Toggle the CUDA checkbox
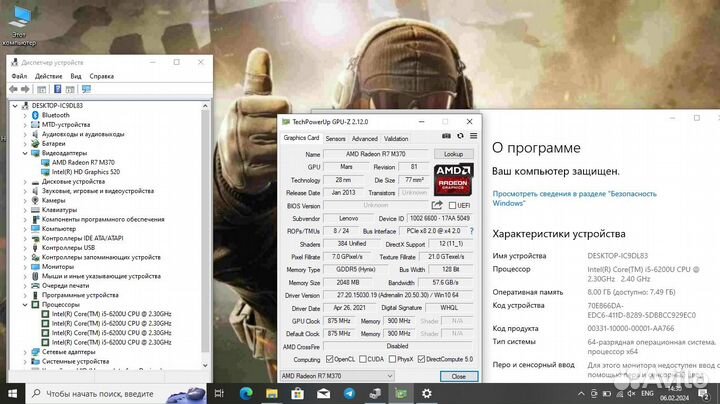The image size is (720, 404). [x=363, y=359]
